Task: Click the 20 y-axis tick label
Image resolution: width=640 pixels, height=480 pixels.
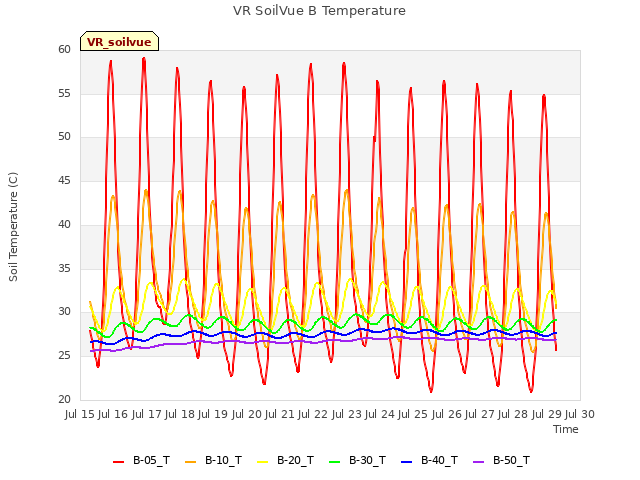Action: pos(64,400)
